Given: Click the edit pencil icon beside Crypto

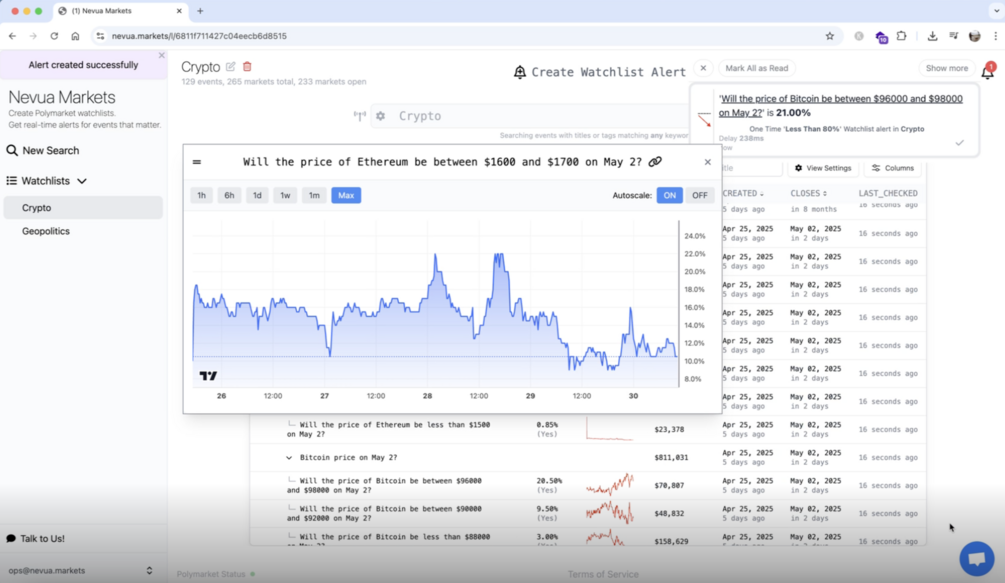Looking at the screenshot, I should tap(231, 67).
